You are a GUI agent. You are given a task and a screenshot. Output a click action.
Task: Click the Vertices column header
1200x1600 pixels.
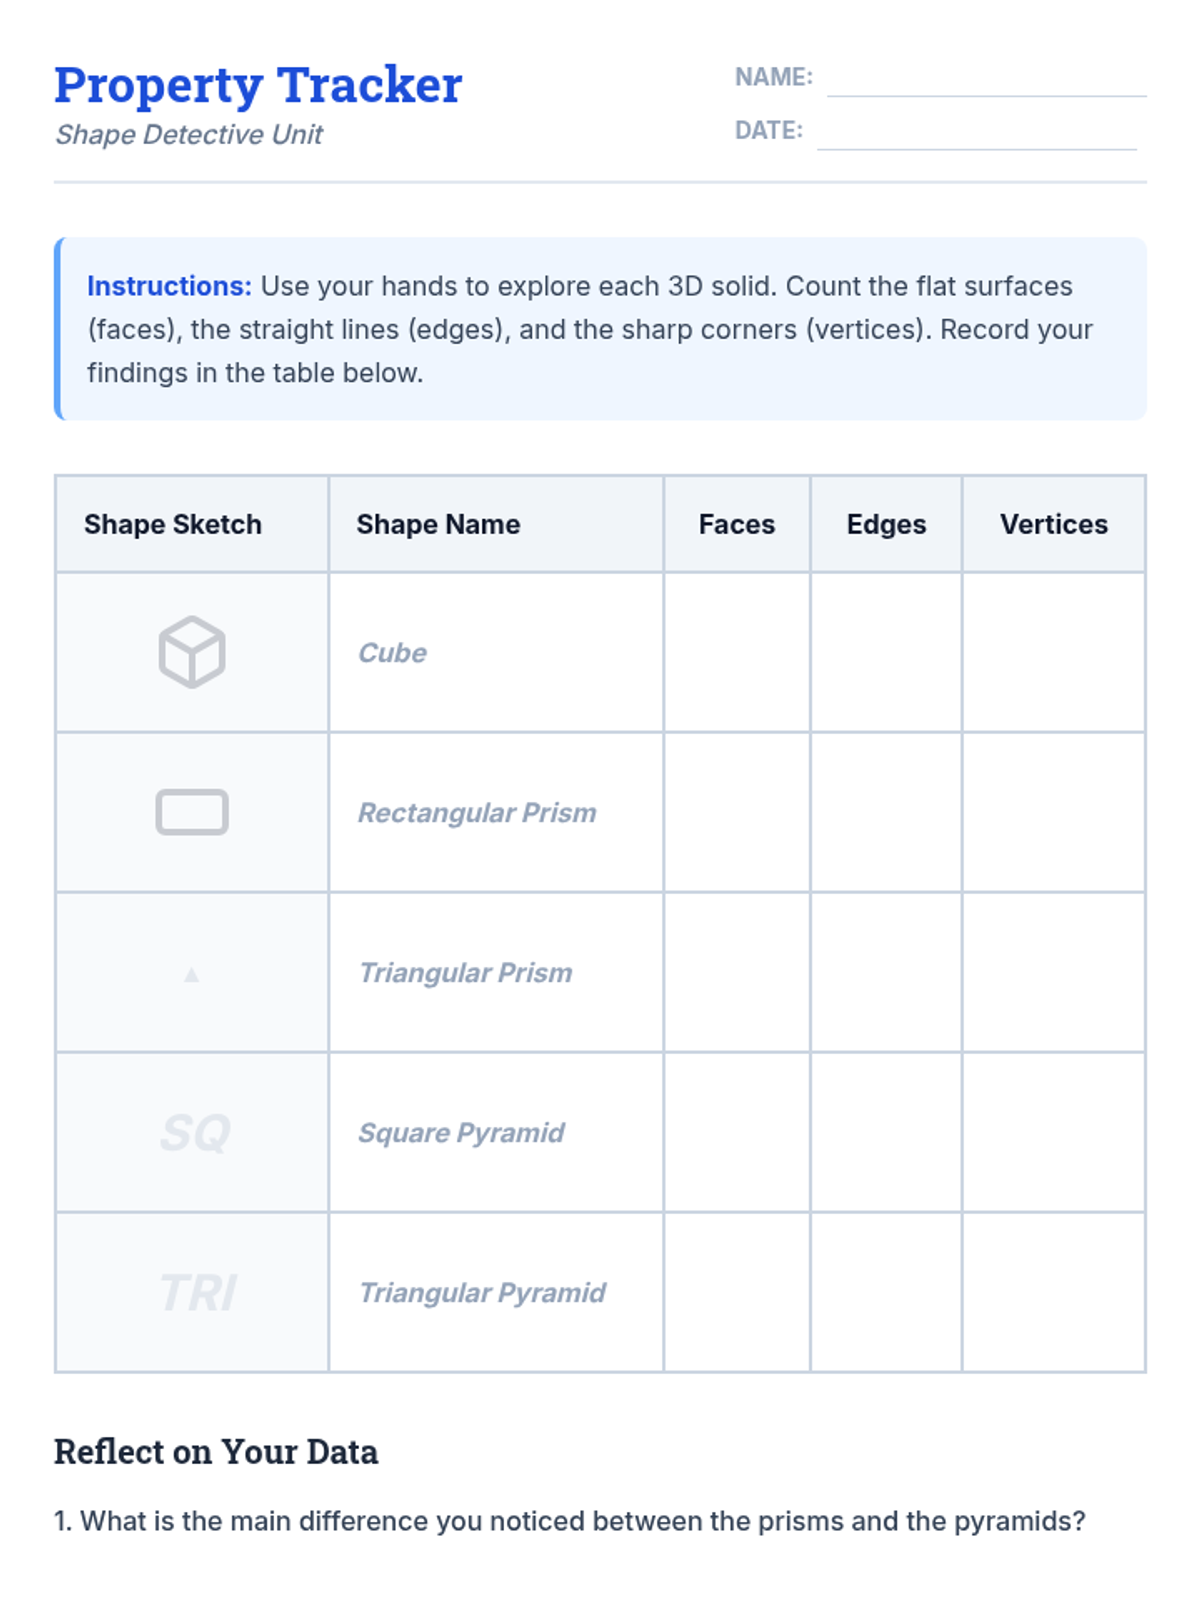point(1053,524)
